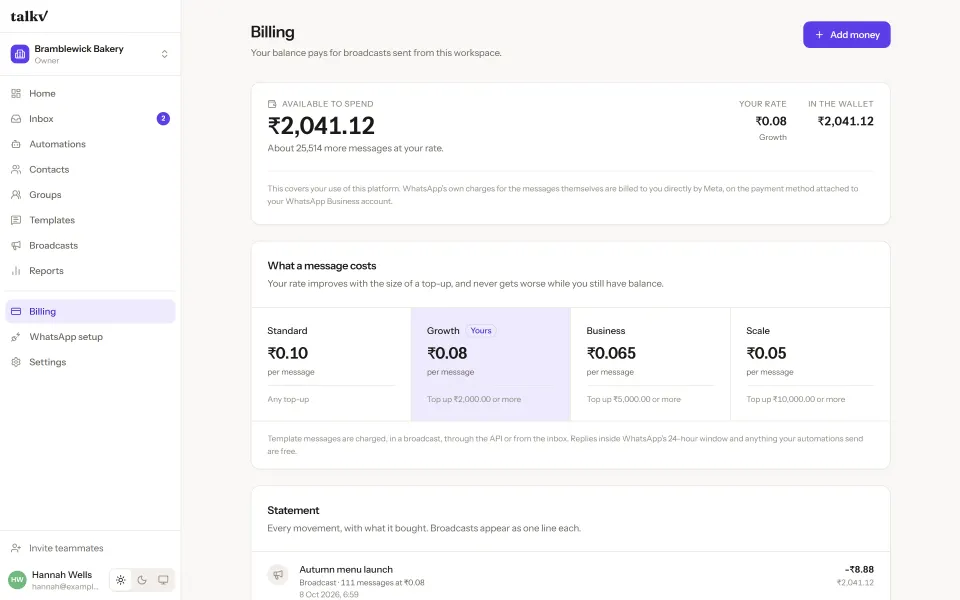Click the Reports bar chart icon
The image size is (960, 600).
[16, 271]
